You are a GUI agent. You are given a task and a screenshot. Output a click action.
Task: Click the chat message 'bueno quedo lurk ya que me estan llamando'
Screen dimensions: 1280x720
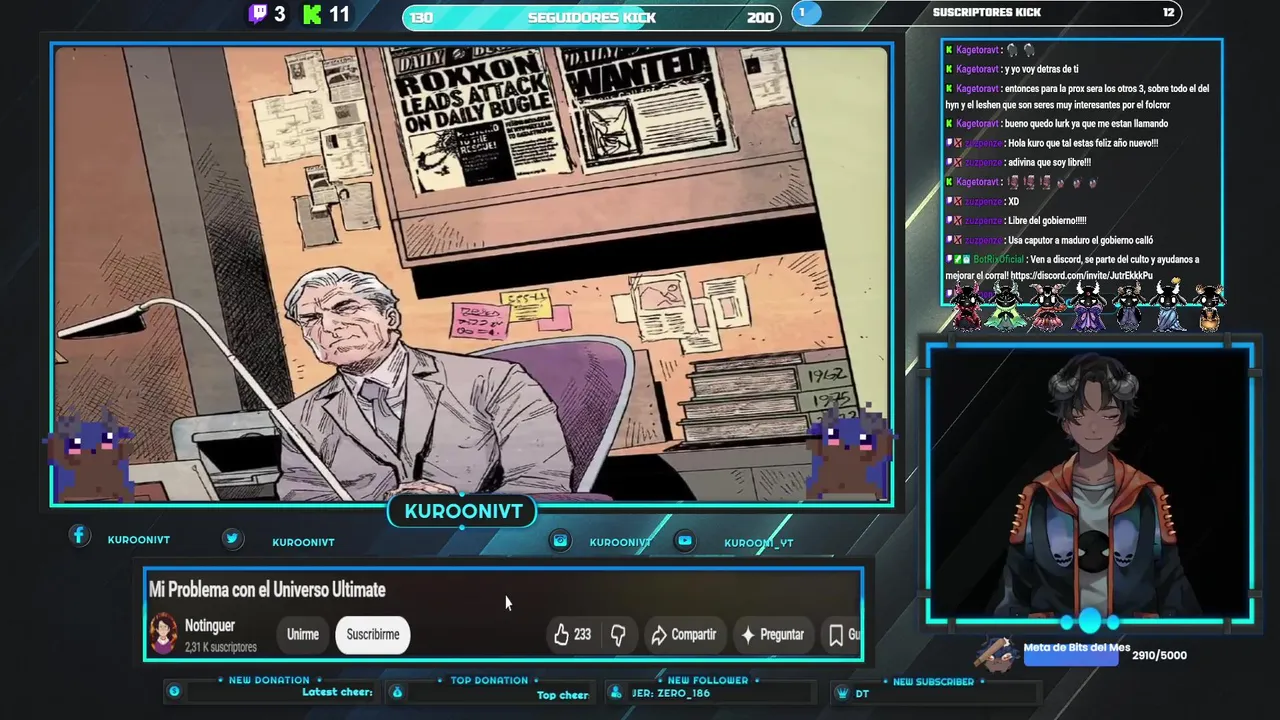[1086, 124]
